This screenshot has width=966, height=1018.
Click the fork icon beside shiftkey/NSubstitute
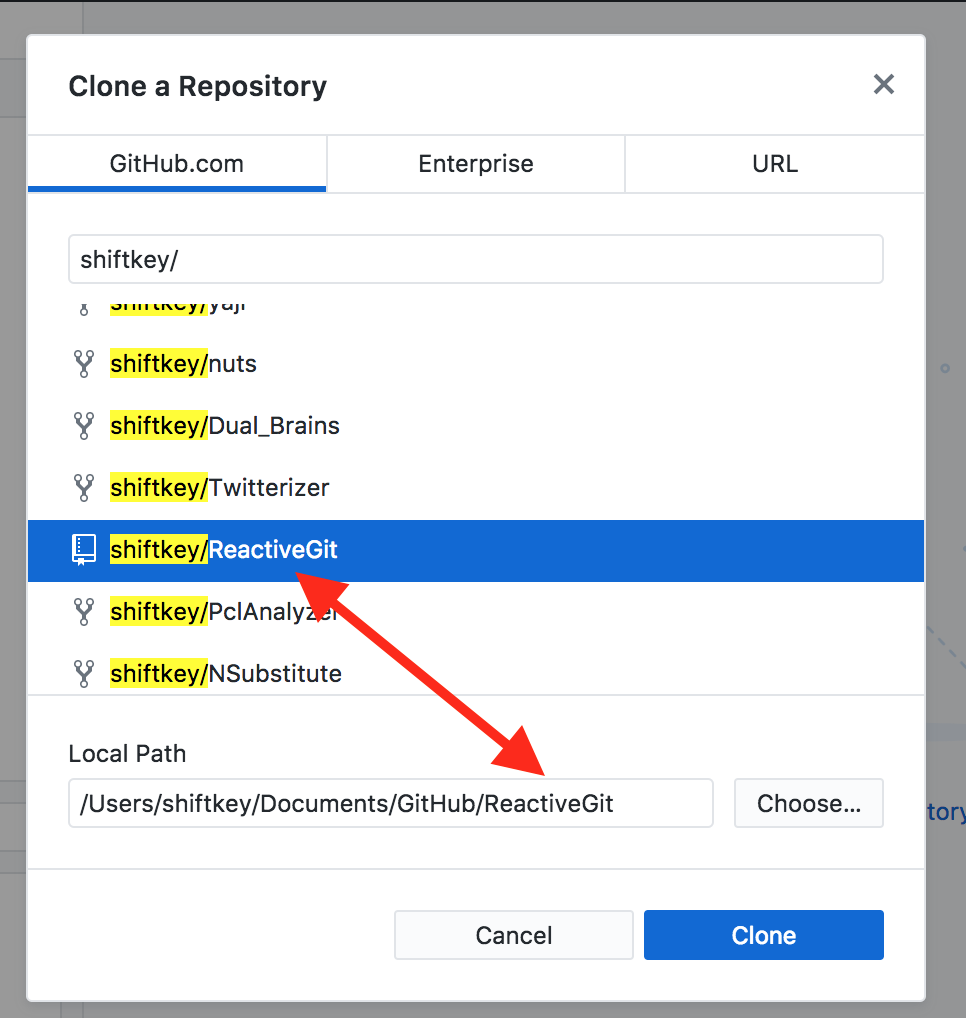[x=84, y=673]
